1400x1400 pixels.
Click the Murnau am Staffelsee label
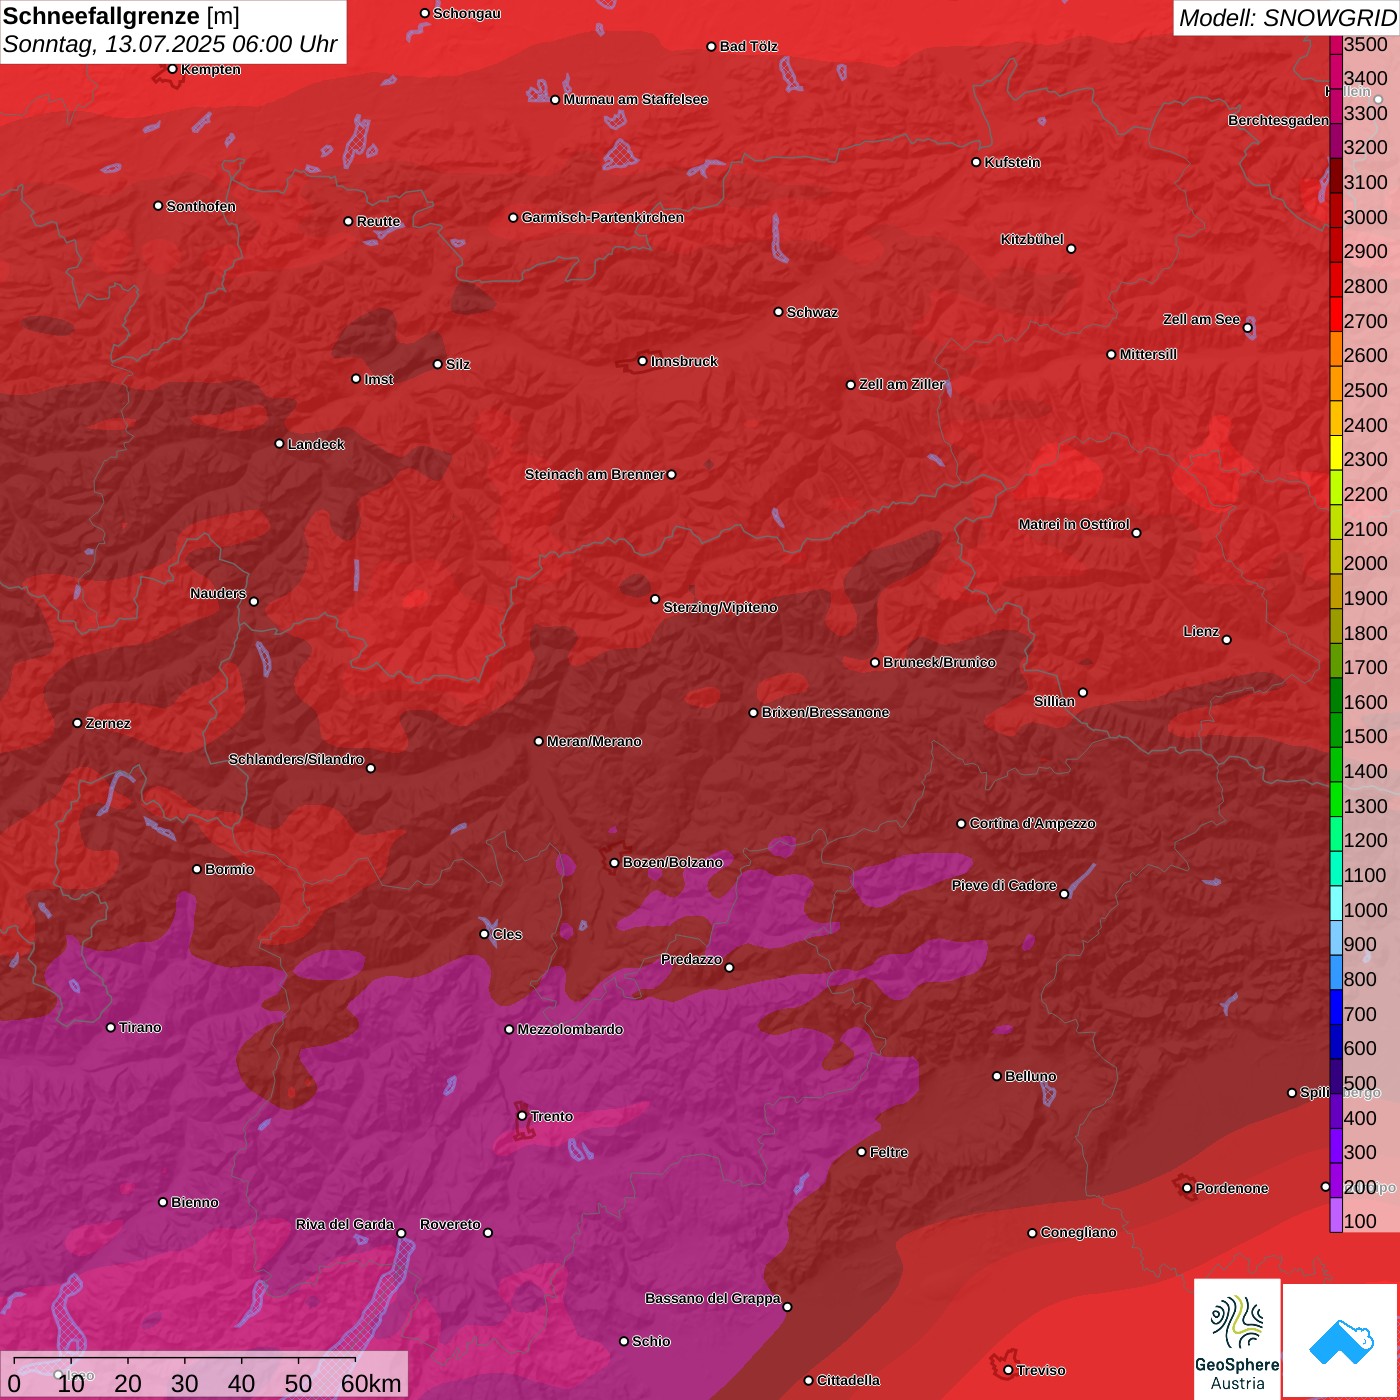tap(636, 99)
